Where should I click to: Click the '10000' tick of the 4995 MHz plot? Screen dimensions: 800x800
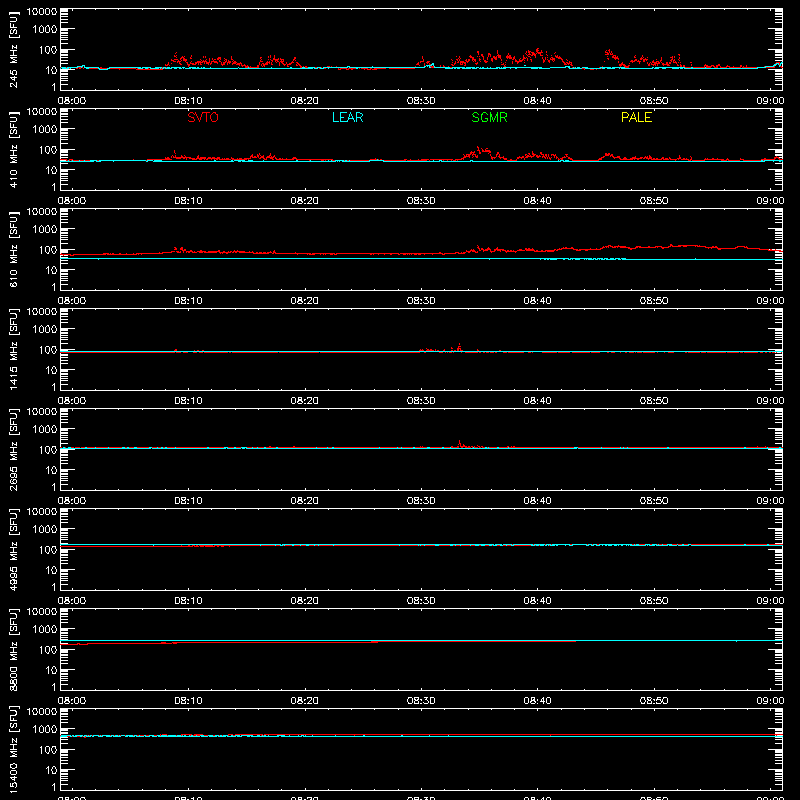42,512
